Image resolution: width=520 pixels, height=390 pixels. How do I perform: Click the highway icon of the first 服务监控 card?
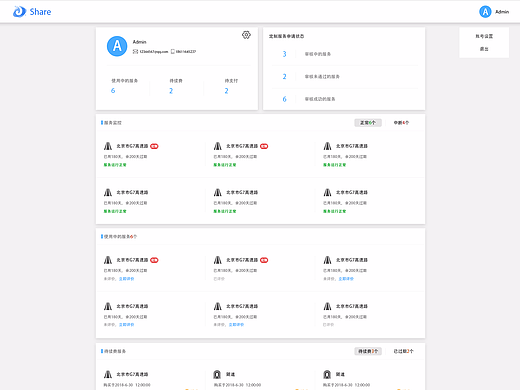click(x=108, y=146)
